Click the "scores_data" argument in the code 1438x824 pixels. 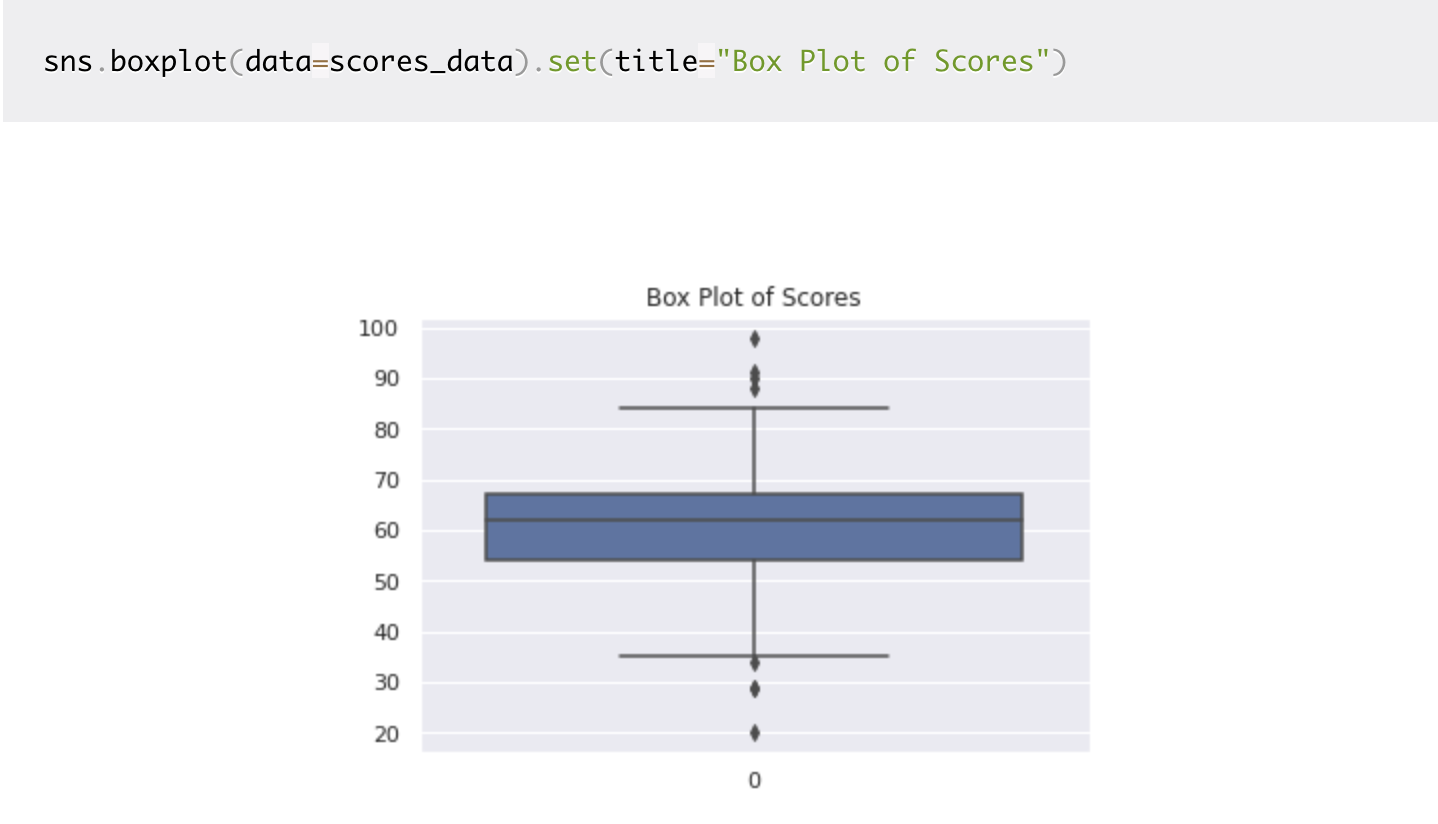[420, 61]
